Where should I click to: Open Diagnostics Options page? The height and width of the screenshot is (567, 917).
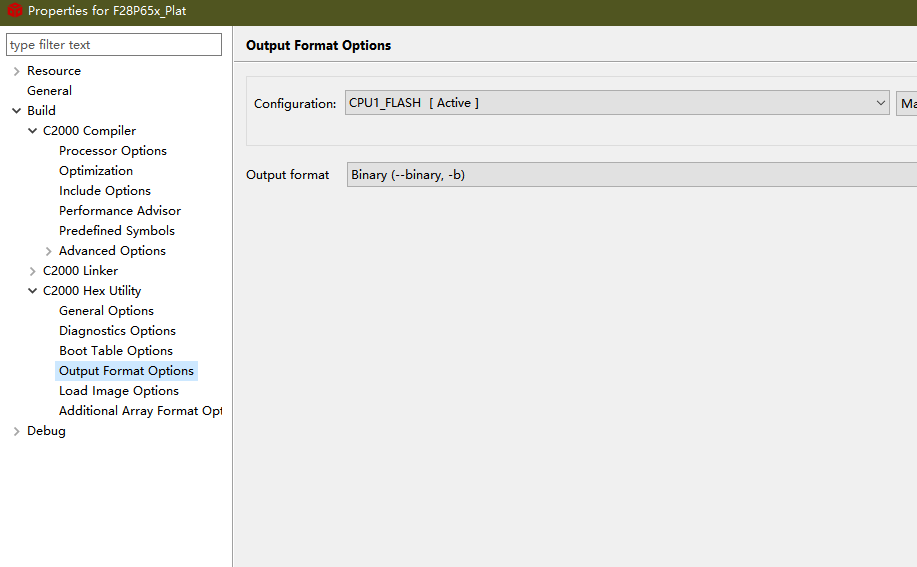[118, 331]
